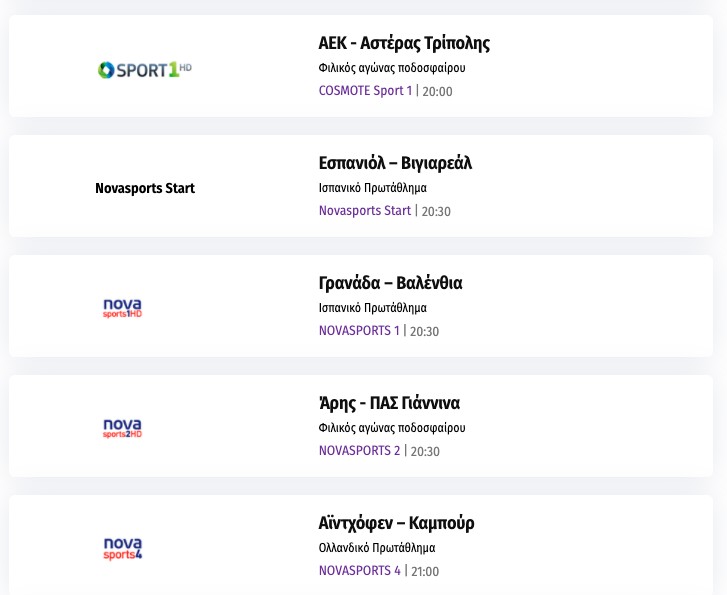Select the purple COSMOTE Sport 1 channel link
727x595 pixels.
(365, 91)
